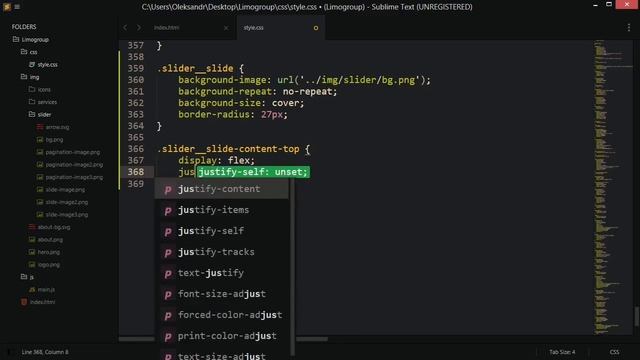Viewport: 640px width, 360px height.
Task: Click the 'display: flex;' line
Action: click(x=216, y=160)
